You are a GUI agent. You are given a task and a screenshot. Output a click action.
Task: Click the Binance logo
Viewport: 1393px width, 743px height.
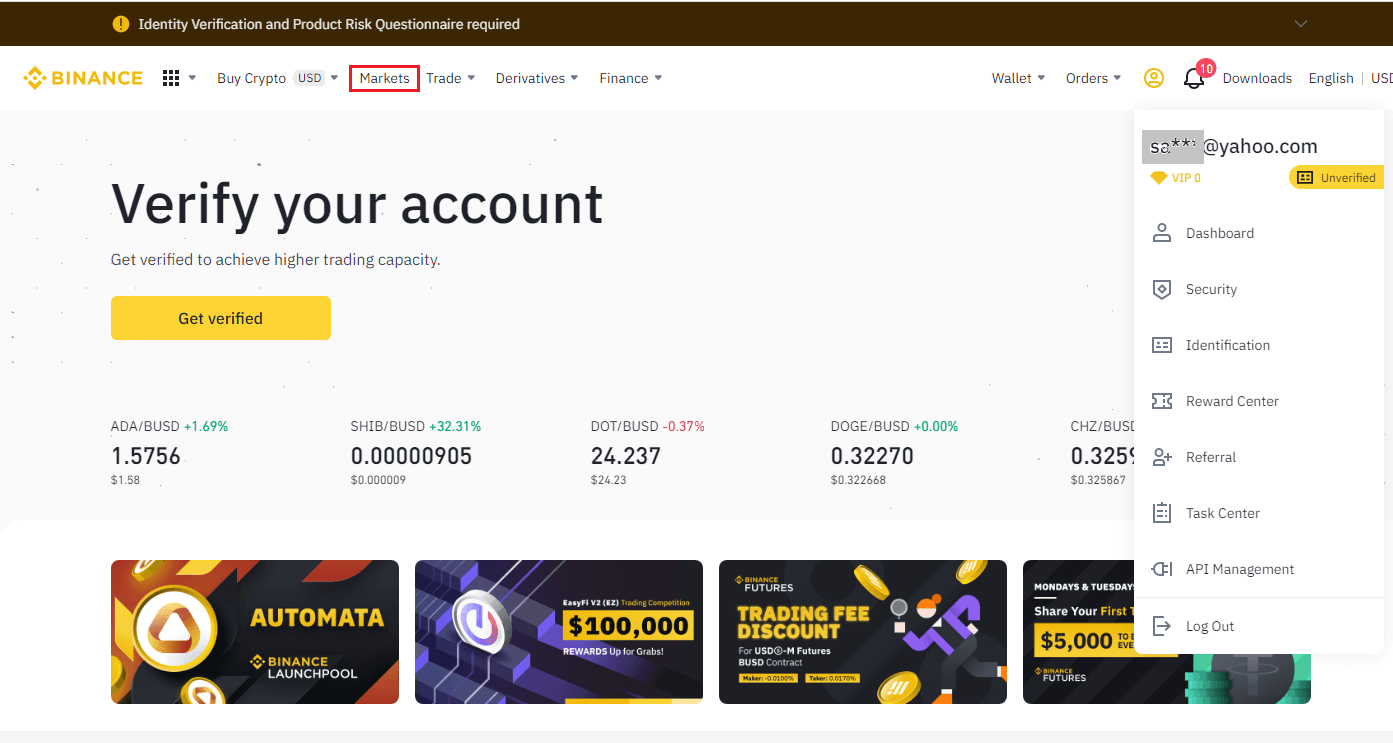click(83, 78)
